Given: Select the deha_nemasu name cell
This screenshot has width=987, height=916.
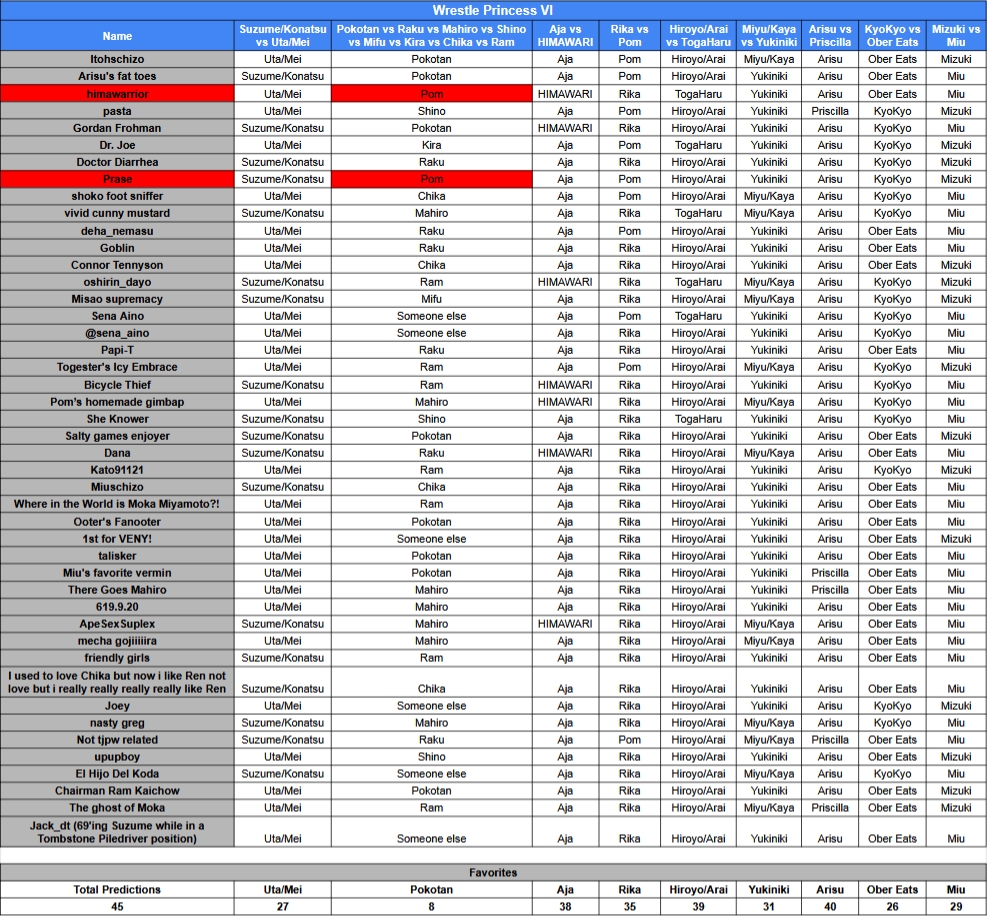Looking at the screenshot, I should pos(117,231).
